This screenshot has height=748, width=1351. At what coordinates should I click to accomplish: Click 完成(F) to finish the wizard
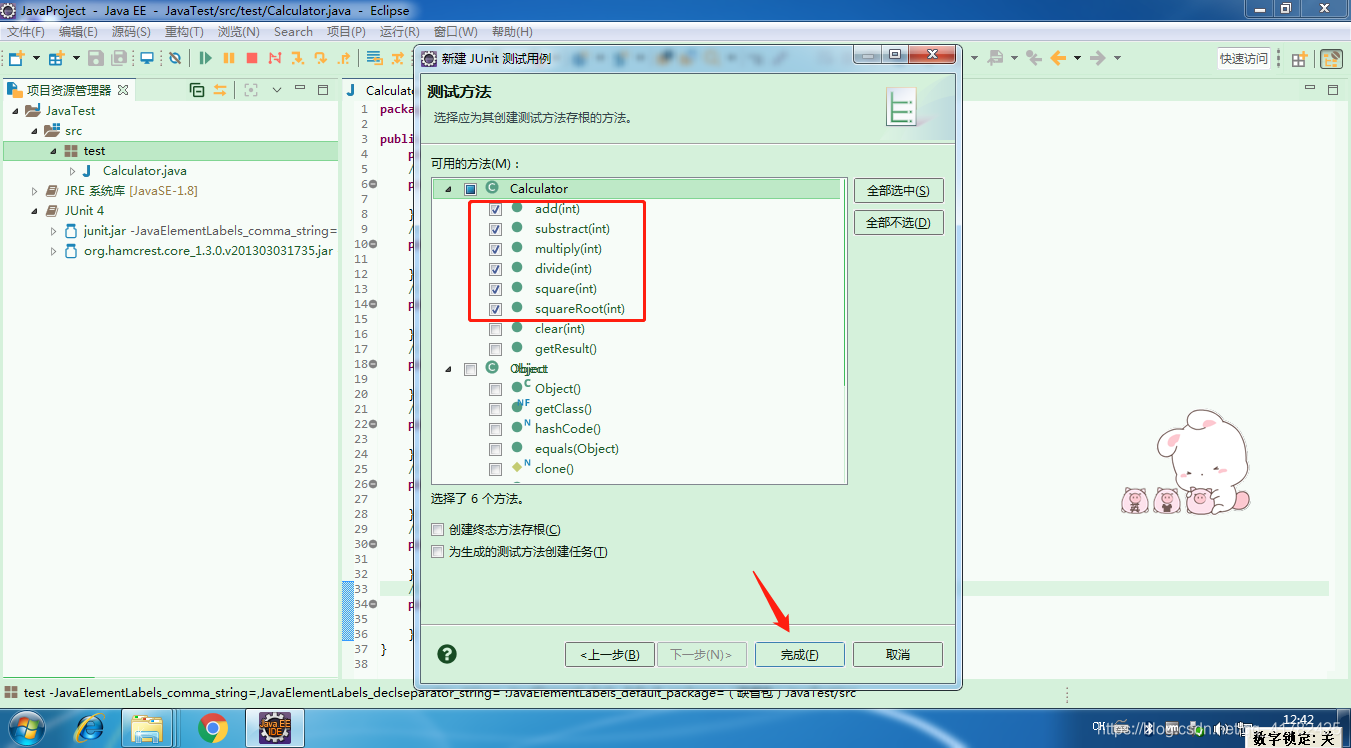point(799,655)
